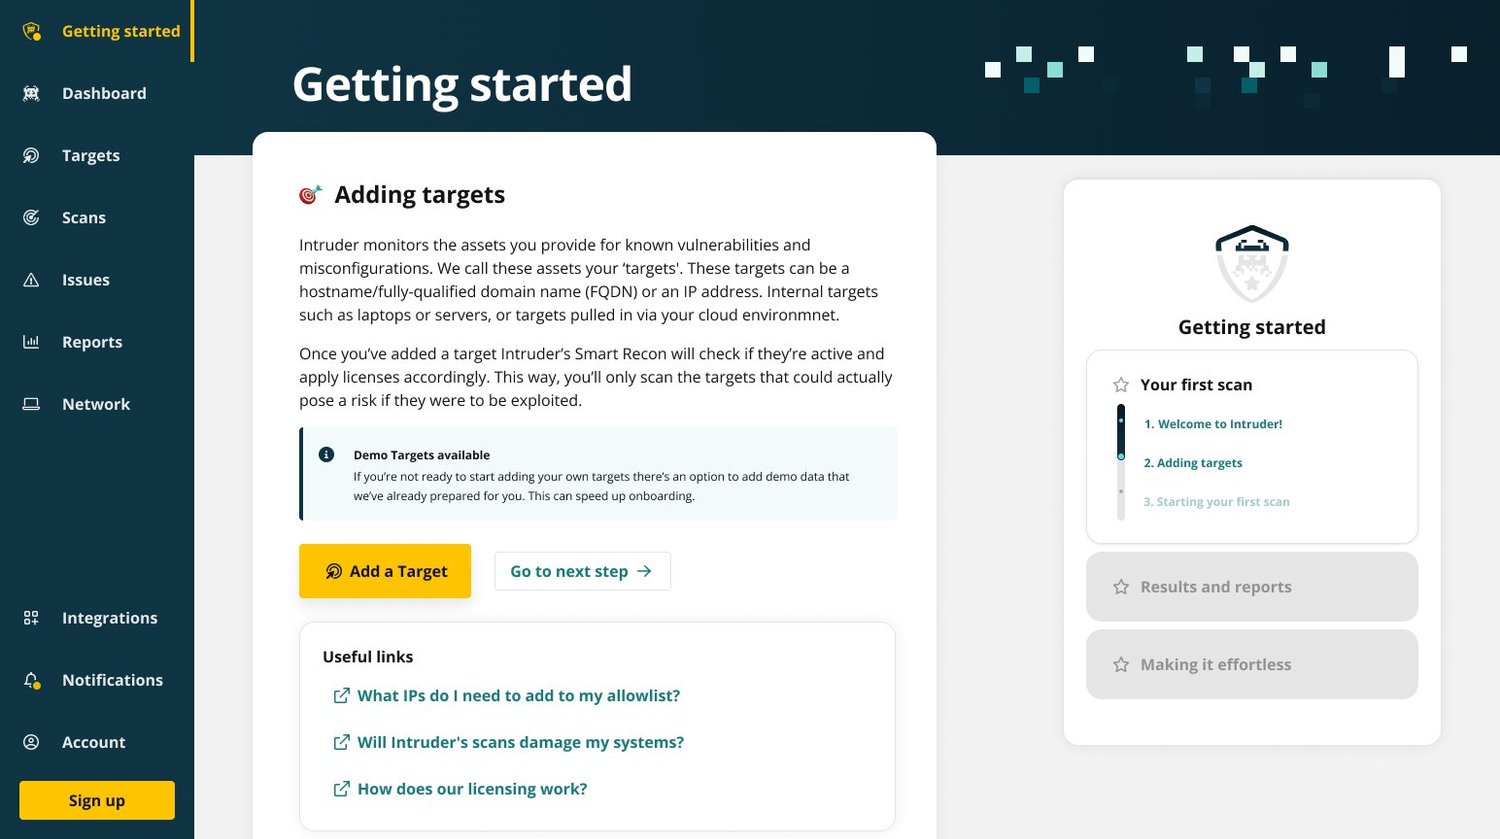Screen dimensions: 1500x839
Task: Toggle the star next to Your first scan
Action: 1120,384
